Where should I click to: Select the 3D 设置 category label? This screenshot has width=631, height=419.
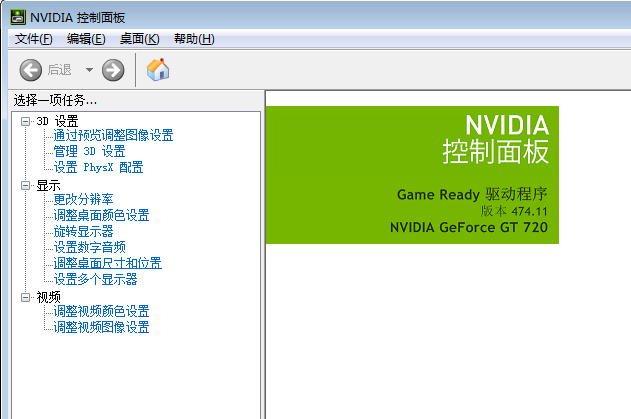(57, 121)
